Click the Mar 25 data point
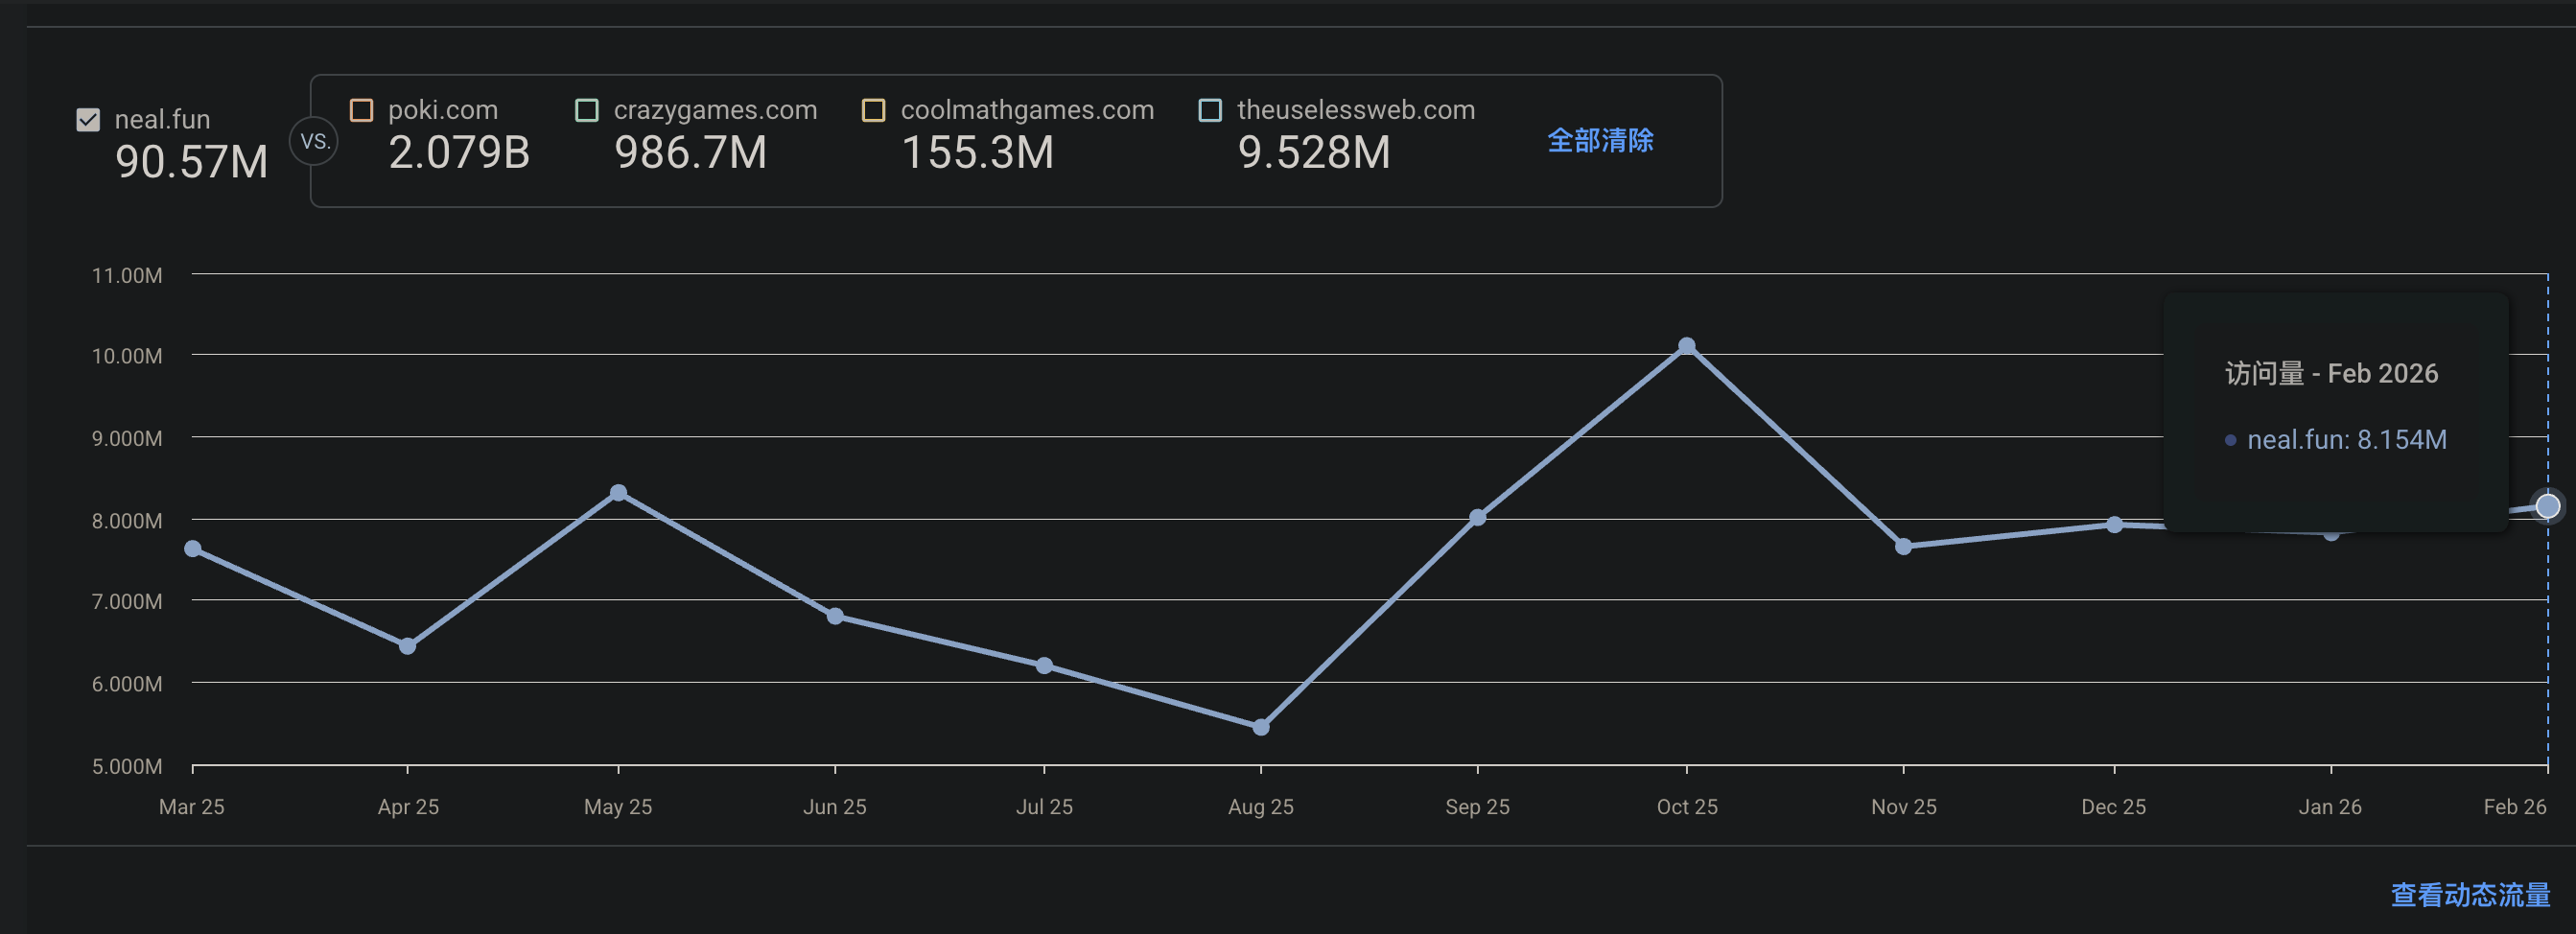 (x=193, y=549)
